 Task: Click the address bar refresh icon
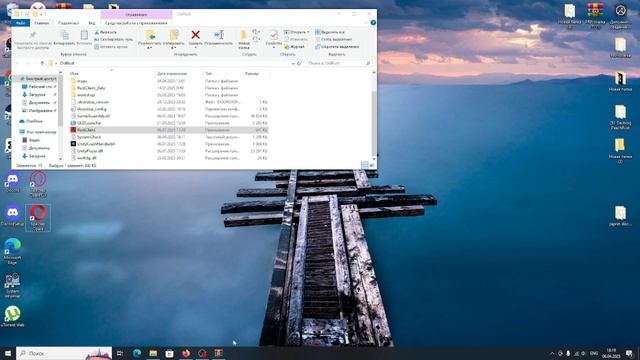(x=299, y=63)
